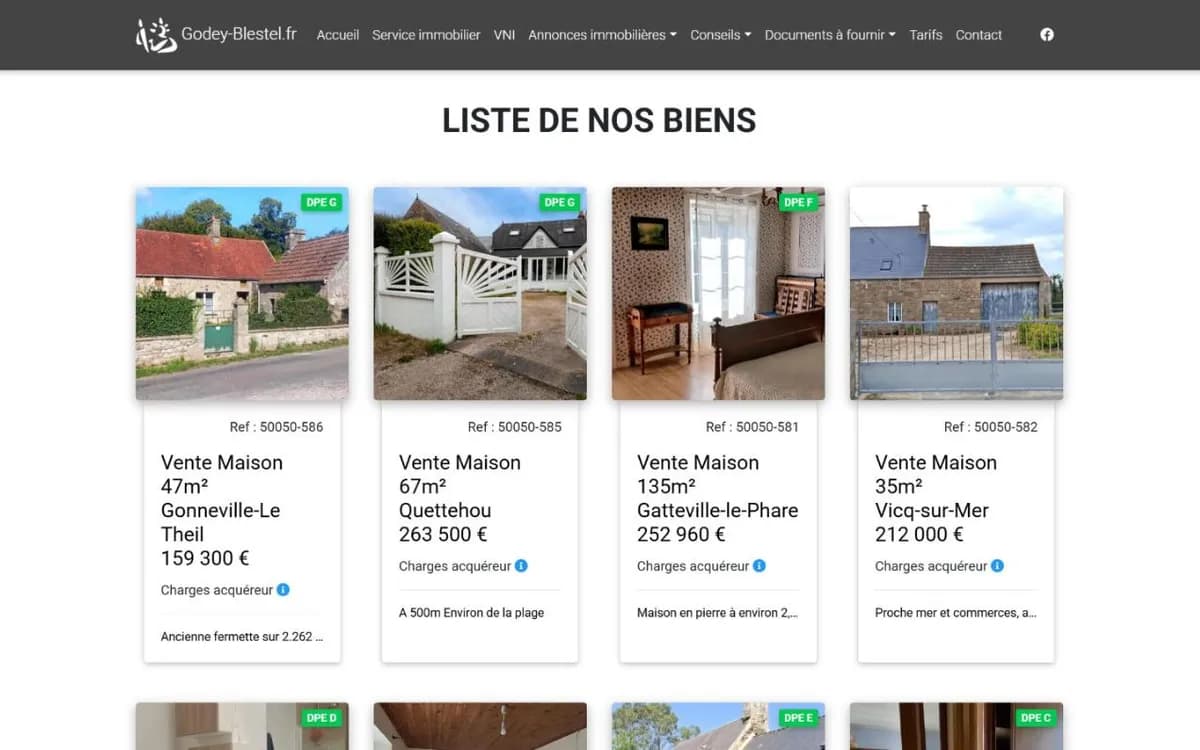1200x750 pixels.
Task: Show info for Vicq-sur-Mer charges acquéreur
Action: [997, 566]
